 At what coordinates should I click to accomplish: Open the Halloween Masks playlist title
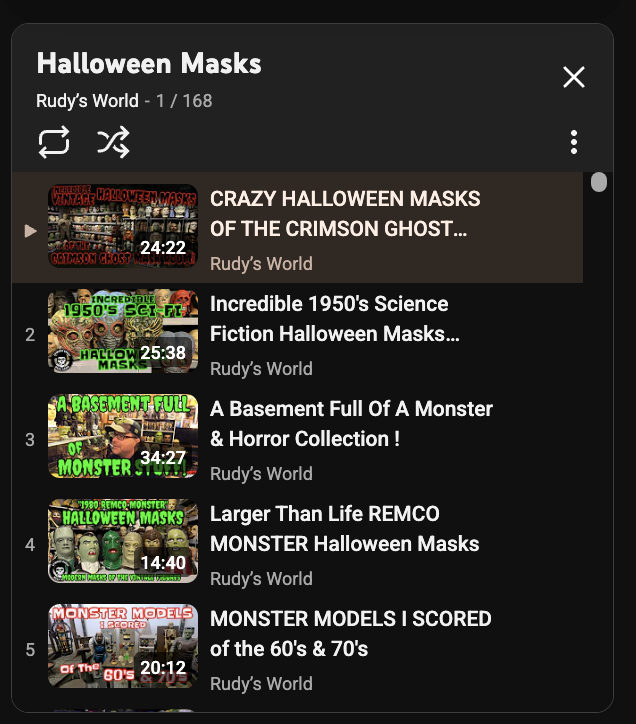(149, 63)
